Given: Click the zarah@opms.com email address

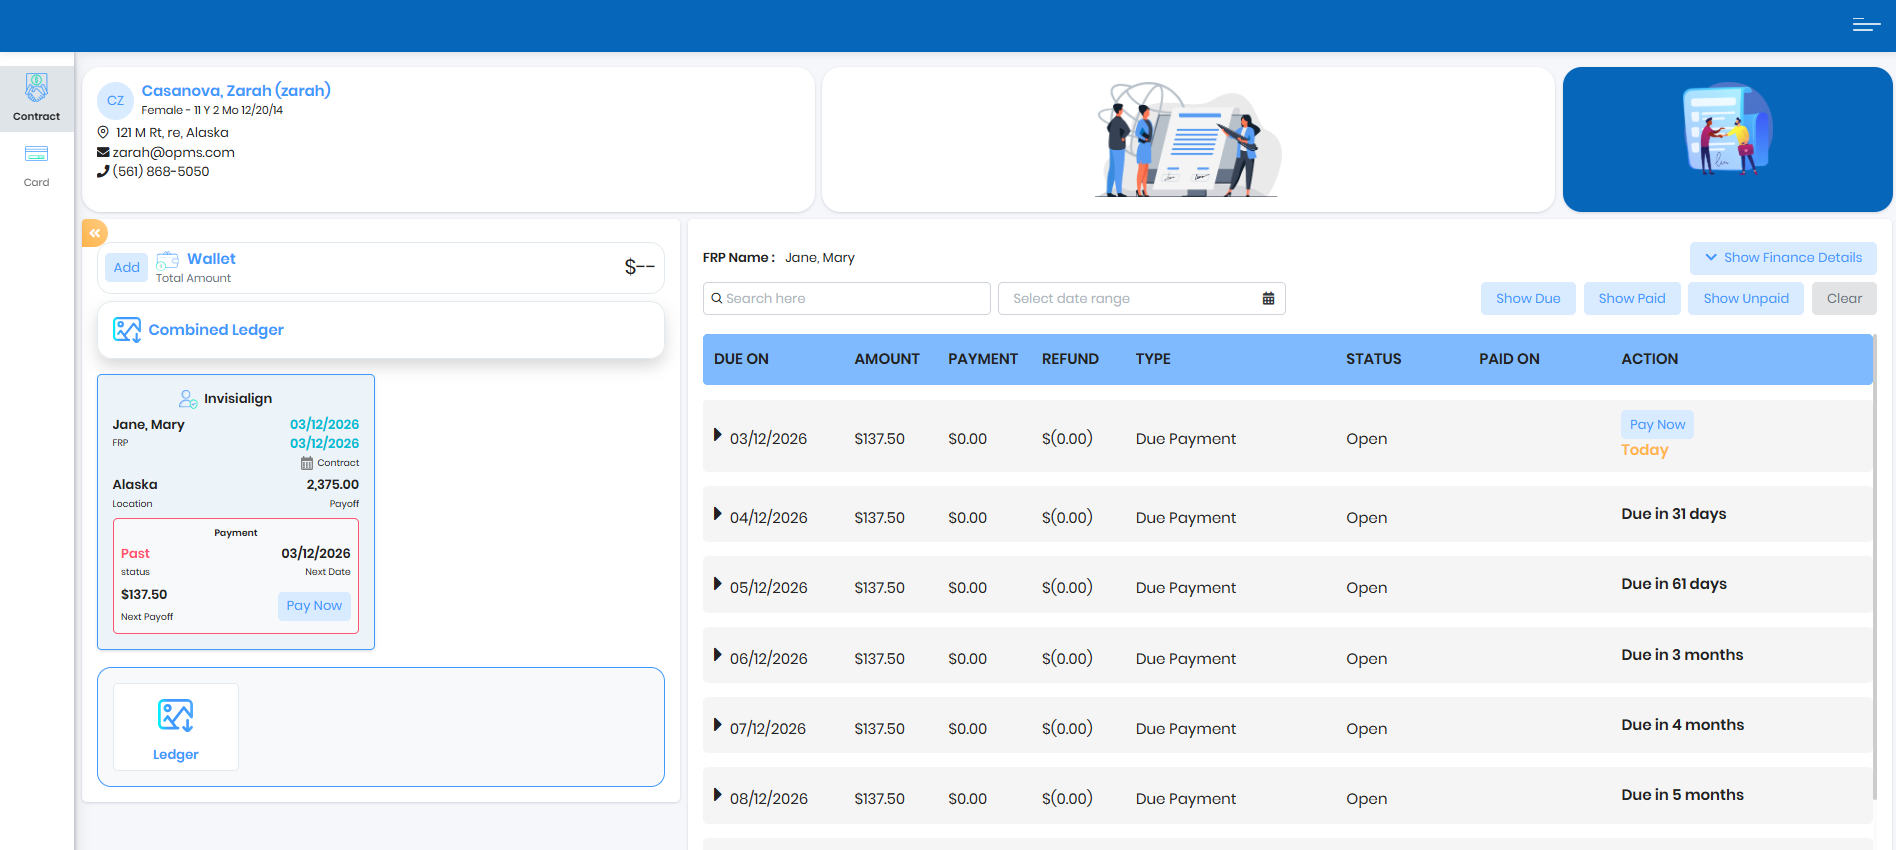Looking at the screenshot, I should [174, 152].
